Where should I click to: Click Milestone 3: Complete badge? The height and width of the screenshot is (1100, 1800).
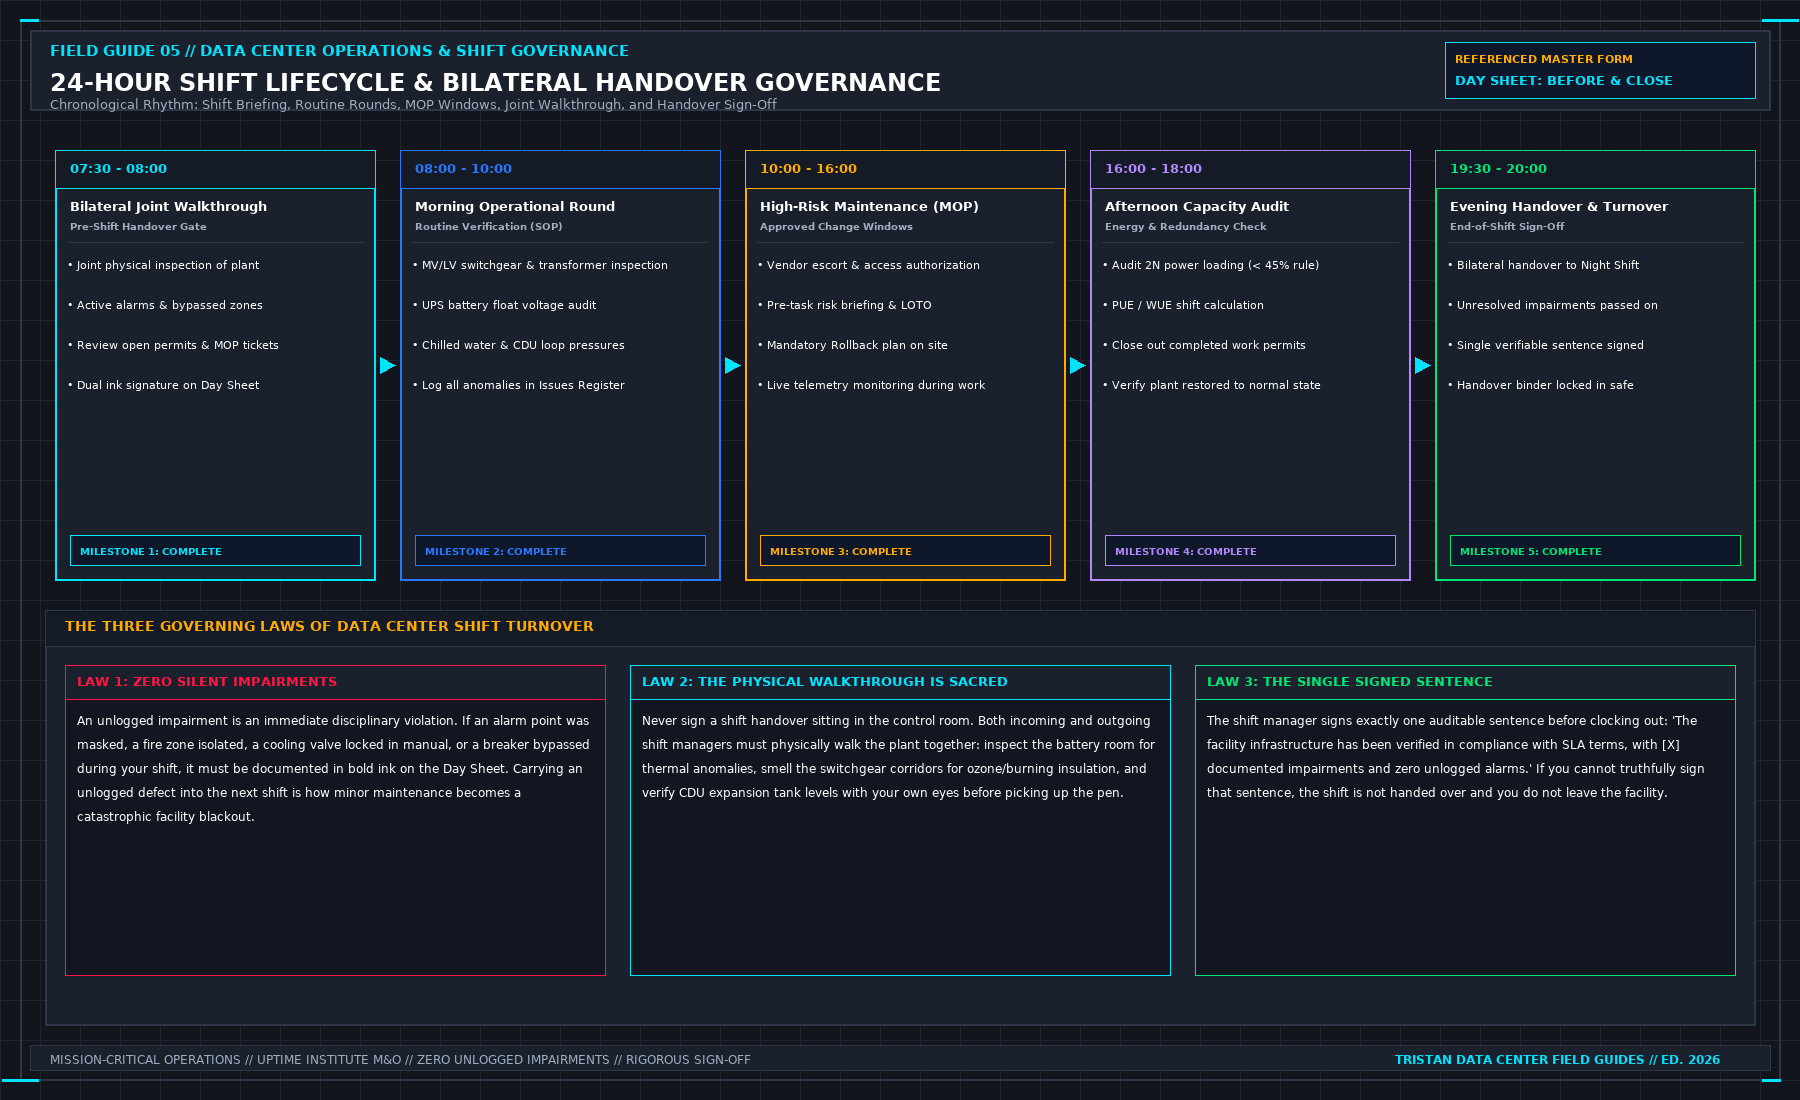pos(905,551)
